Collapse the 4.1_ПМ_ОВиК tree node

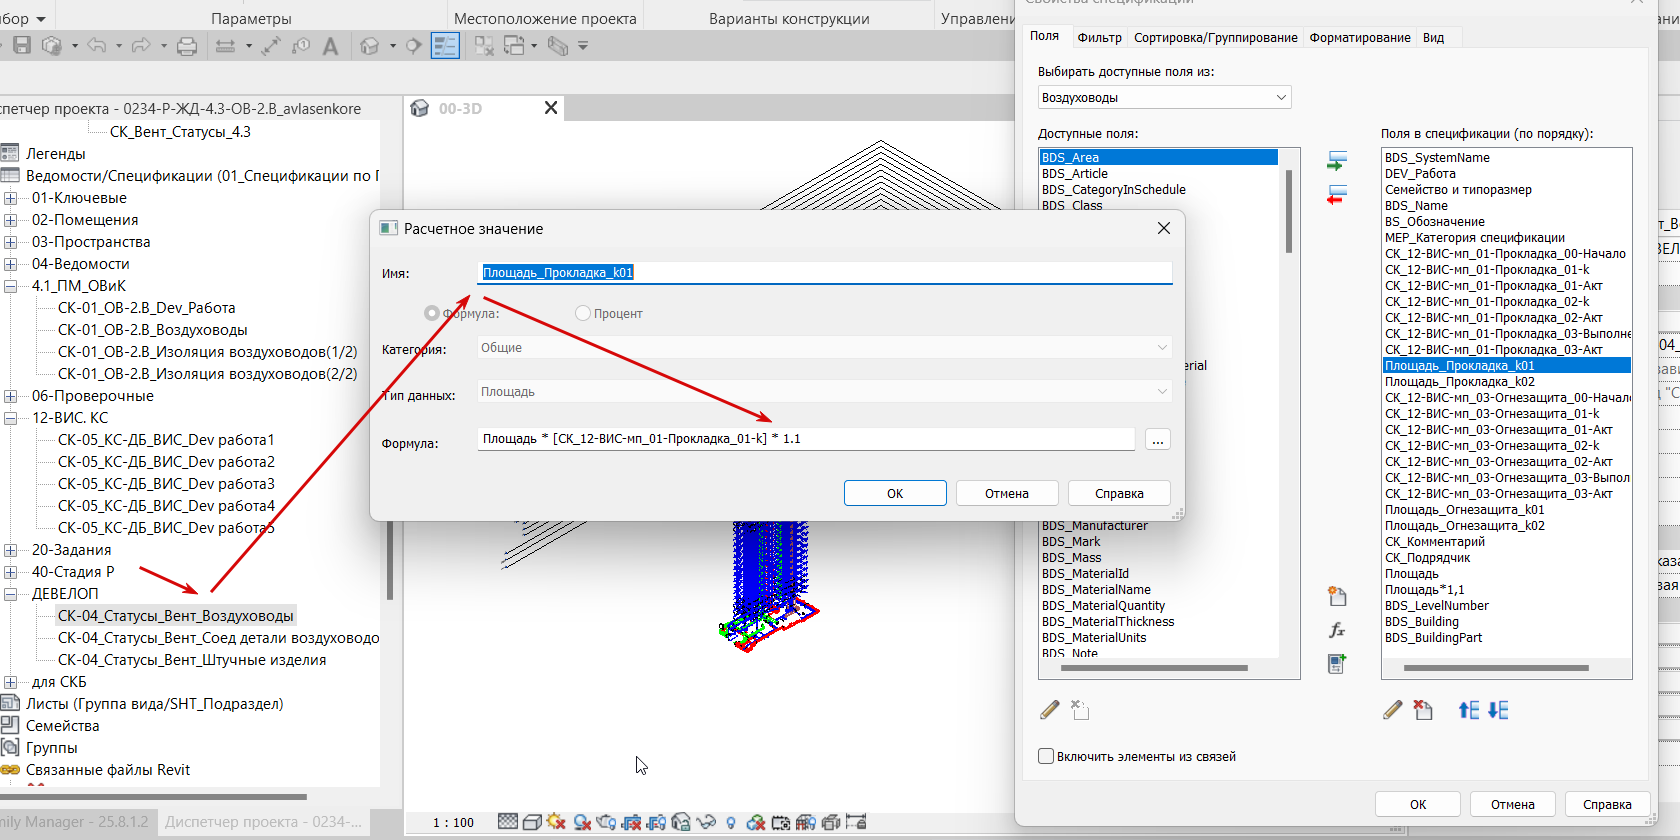click(x=11, y=286)
